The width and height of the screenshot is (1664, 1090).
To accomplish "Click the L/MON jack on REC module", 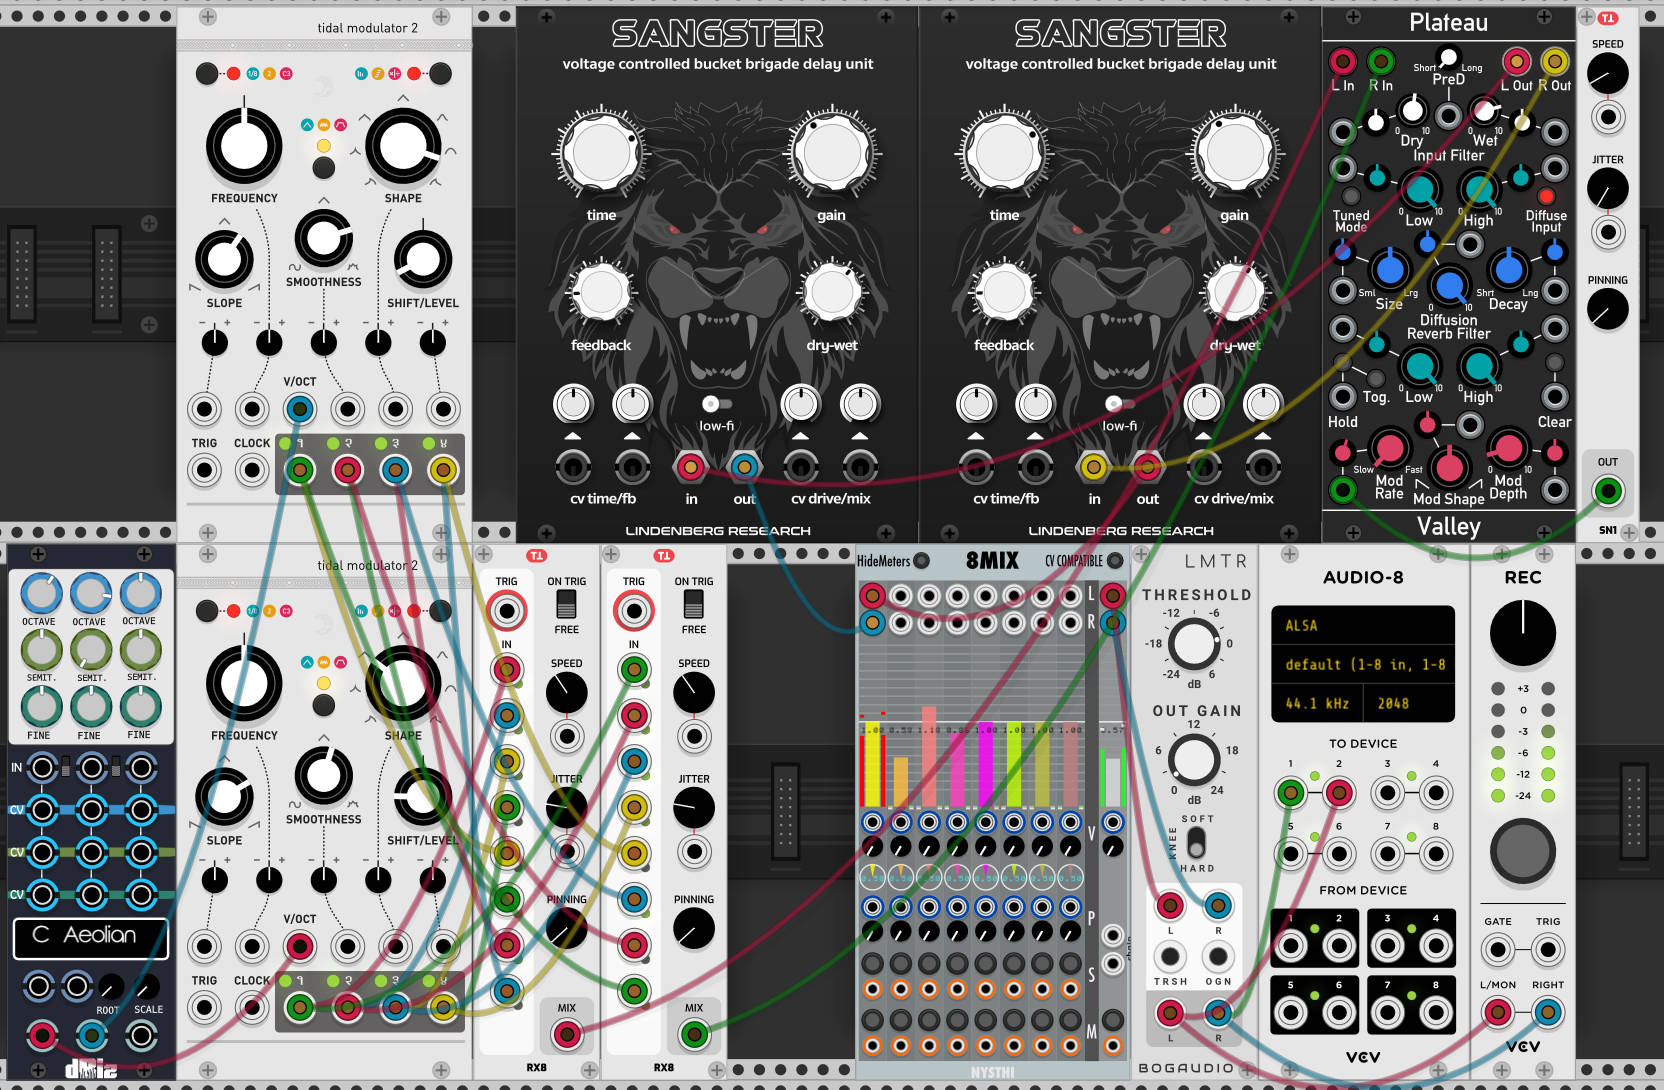I will (1497, 1013).
